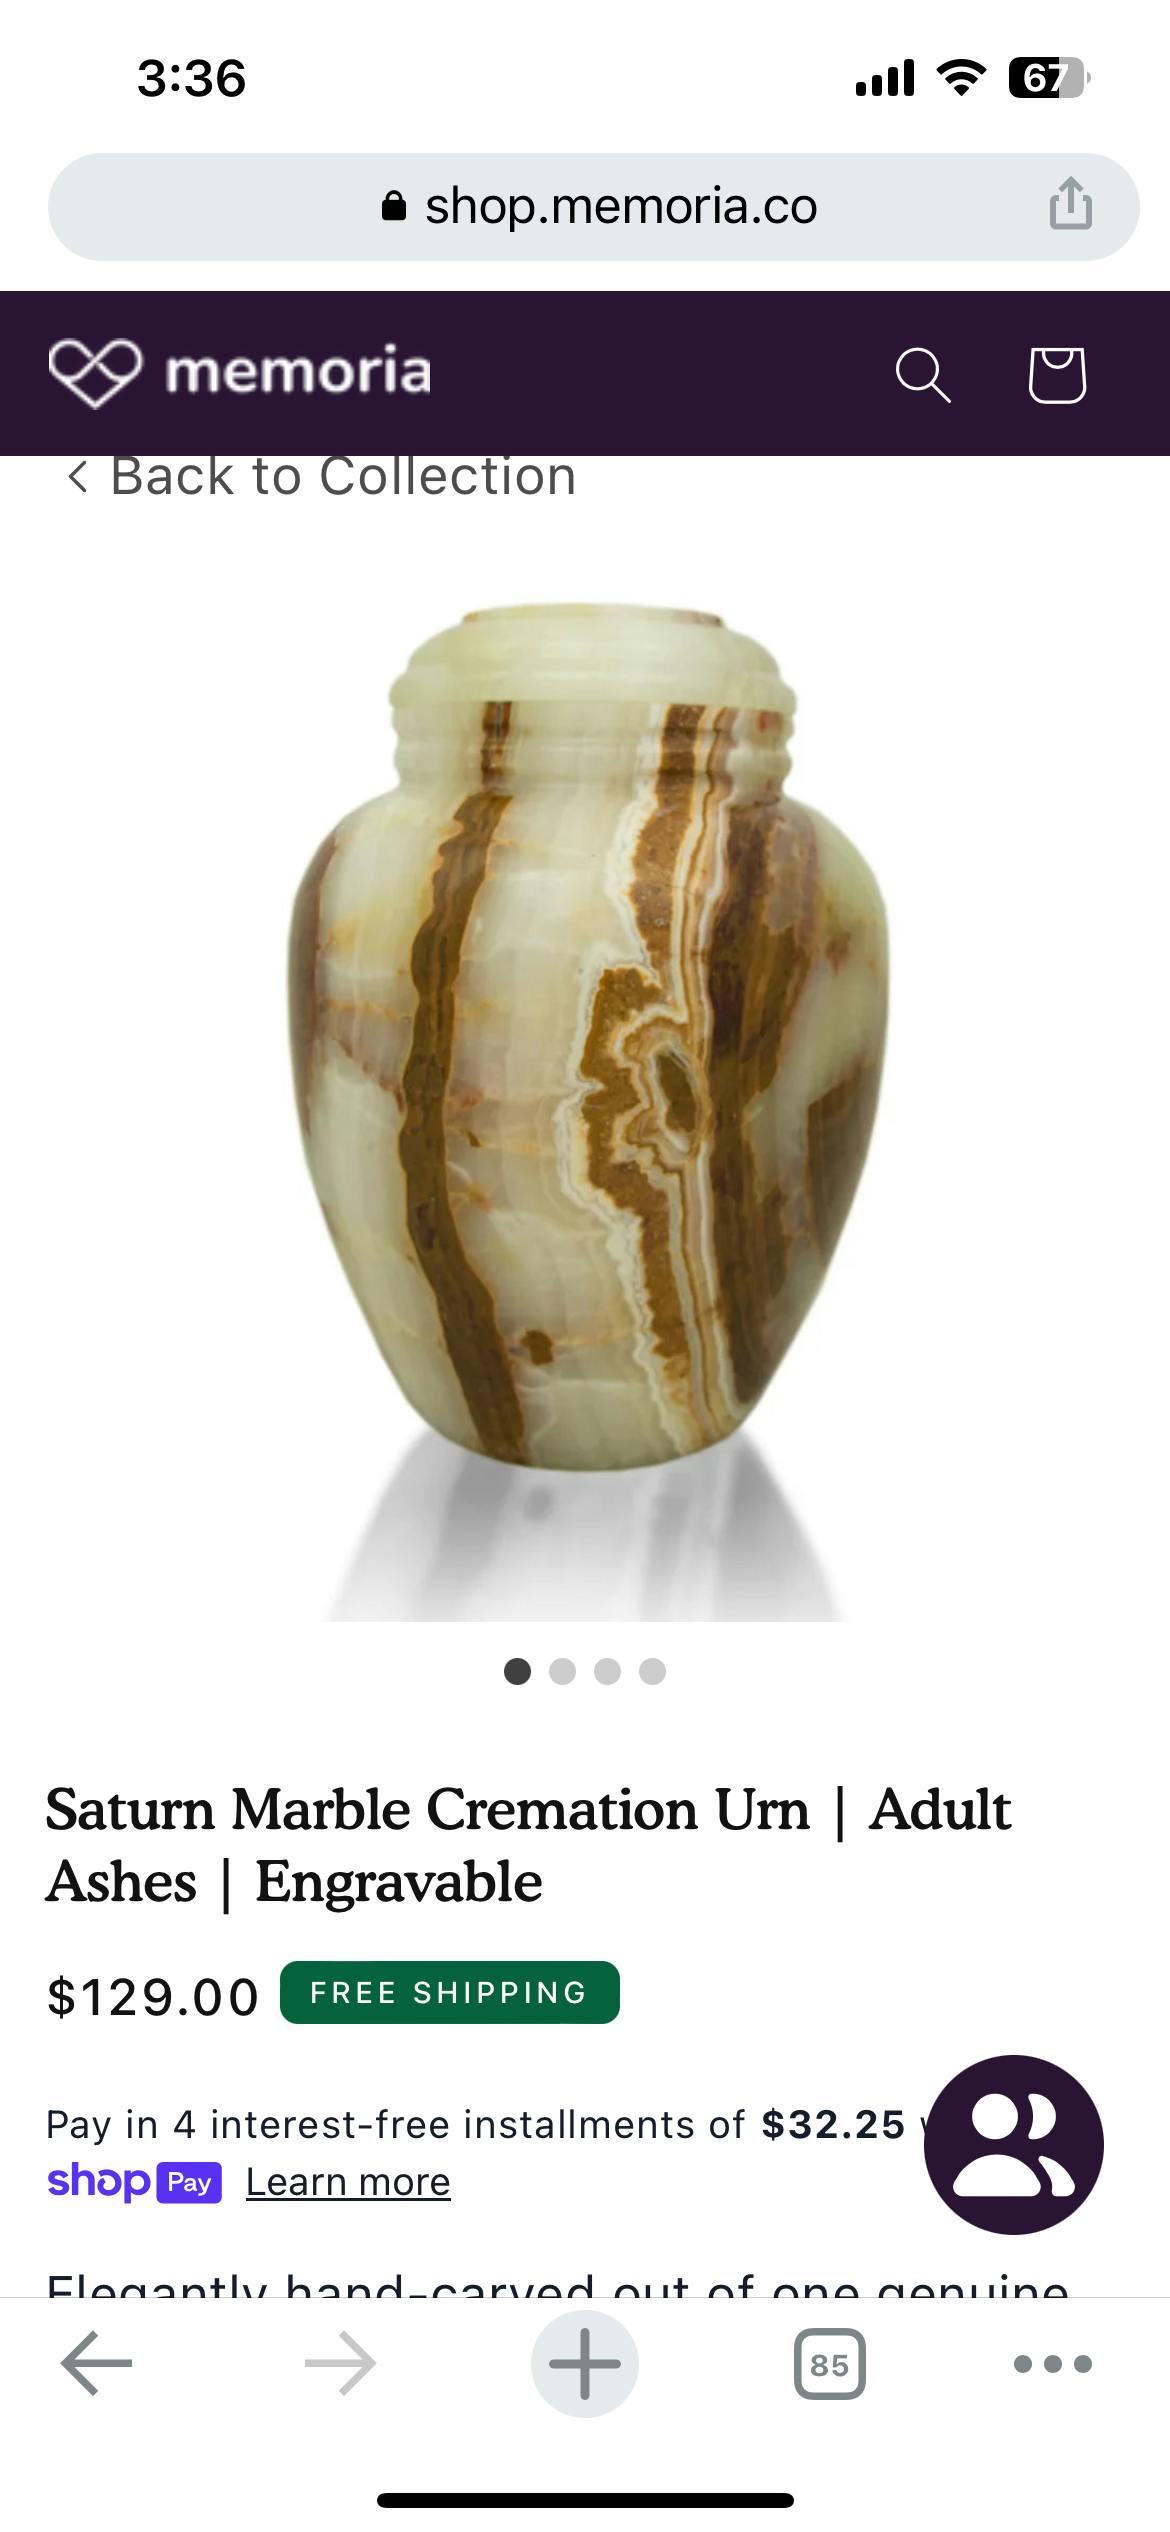Open the purple support chat bubble

tap(1014, 2145)
